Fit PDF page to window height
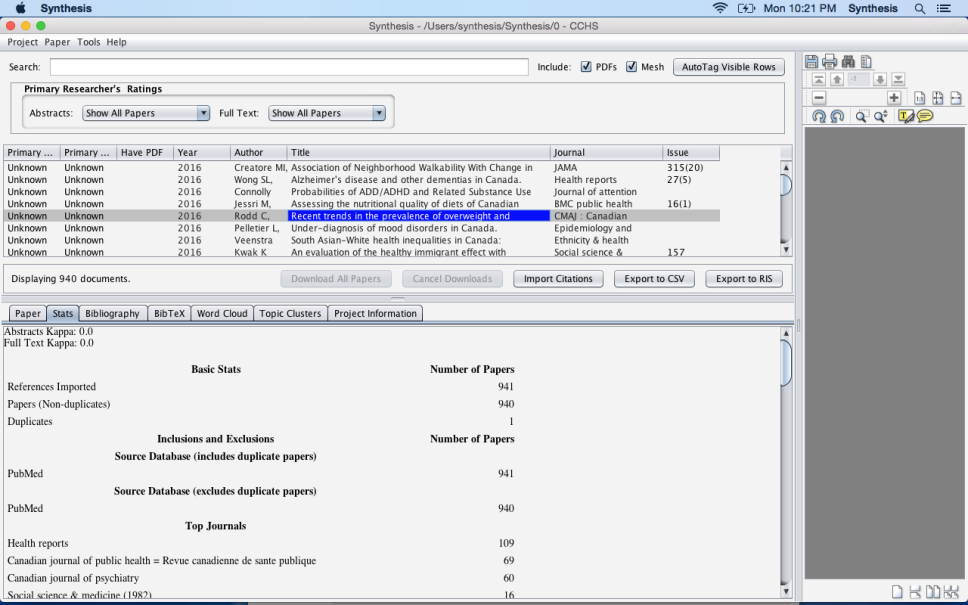968x605 pixels. (938, 98)
